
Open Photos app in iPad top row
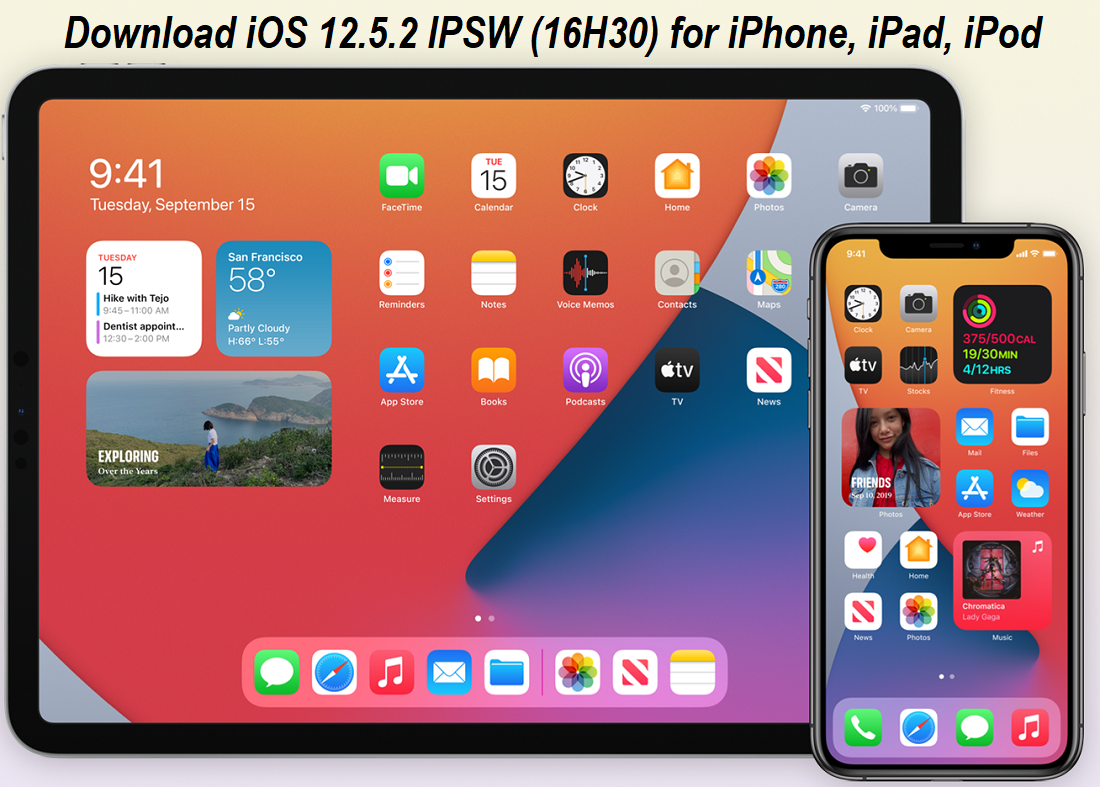[x=769, y=176]
